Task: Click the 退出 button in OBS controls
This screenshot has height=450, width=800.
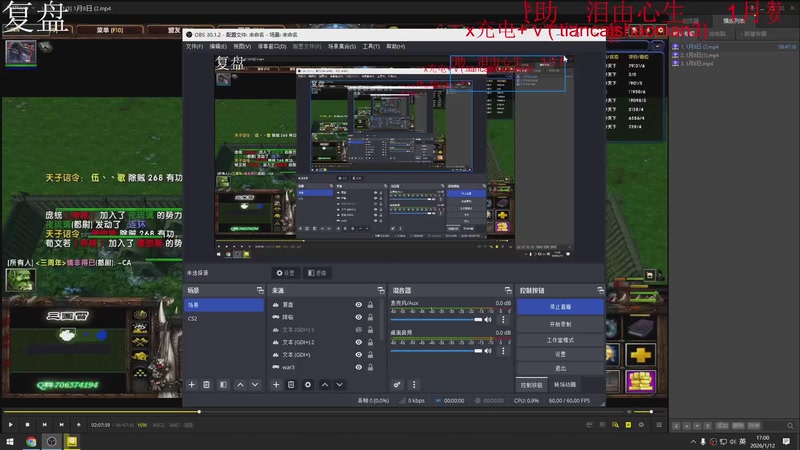Action: tap(560, 368)
